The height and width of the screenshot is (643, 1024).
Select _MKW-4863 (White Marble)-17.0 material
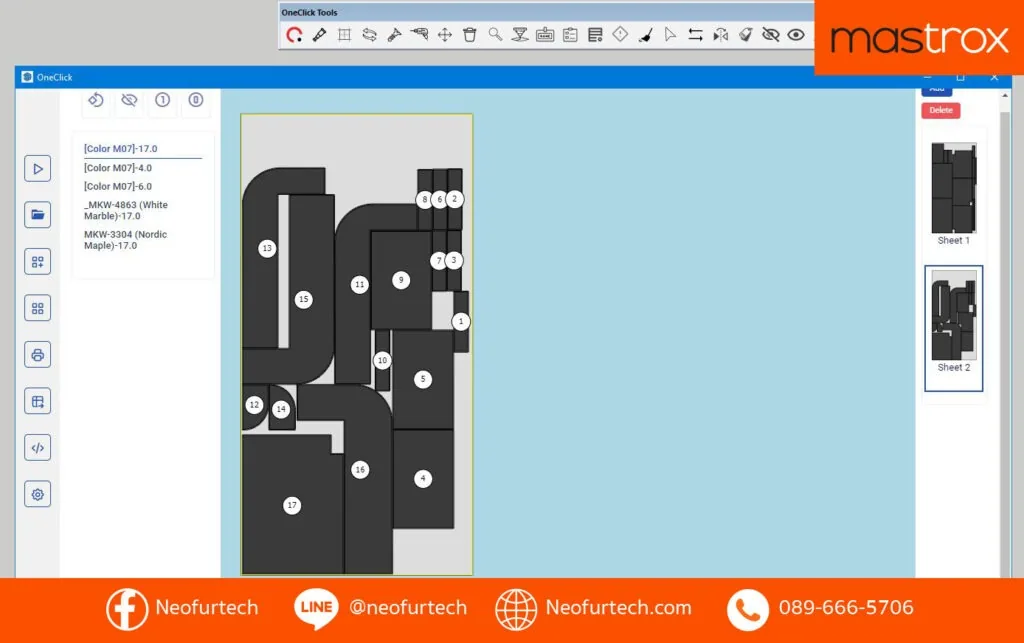click(x=126, y=210)
